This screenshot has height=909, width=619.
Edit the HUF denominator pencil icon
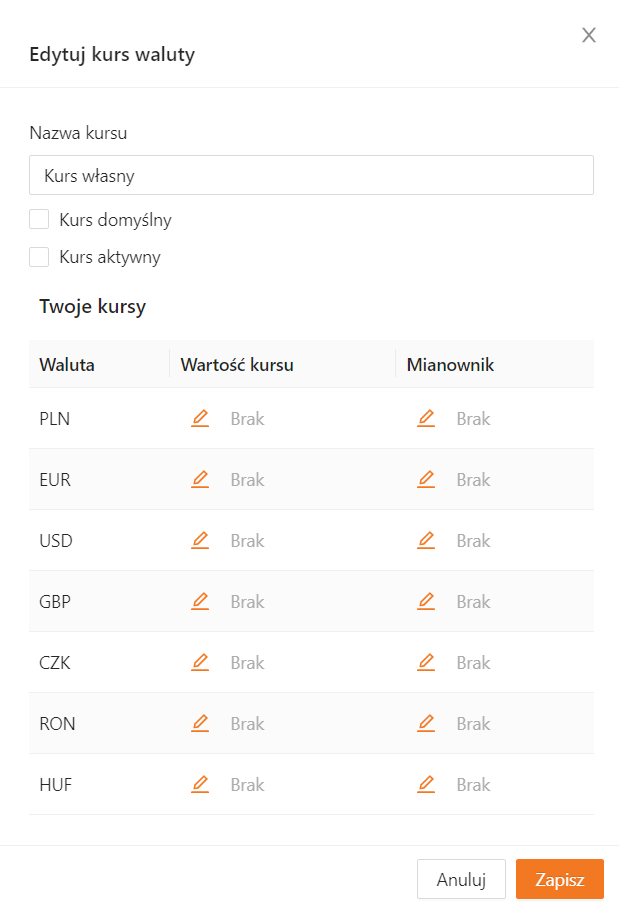pos(426,785)
